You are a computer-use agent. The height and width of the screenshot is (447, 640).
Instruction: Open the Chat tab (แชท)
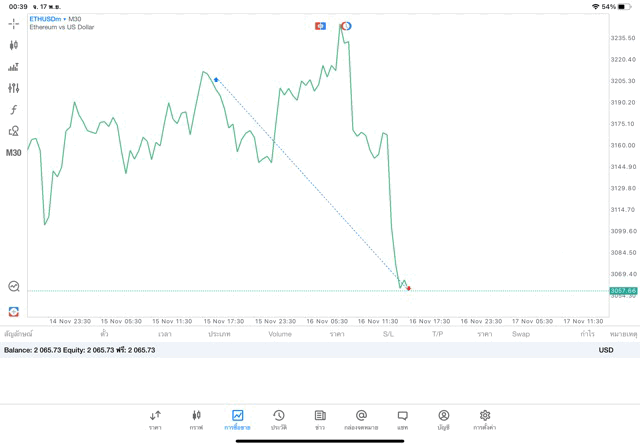coord(402,420)
